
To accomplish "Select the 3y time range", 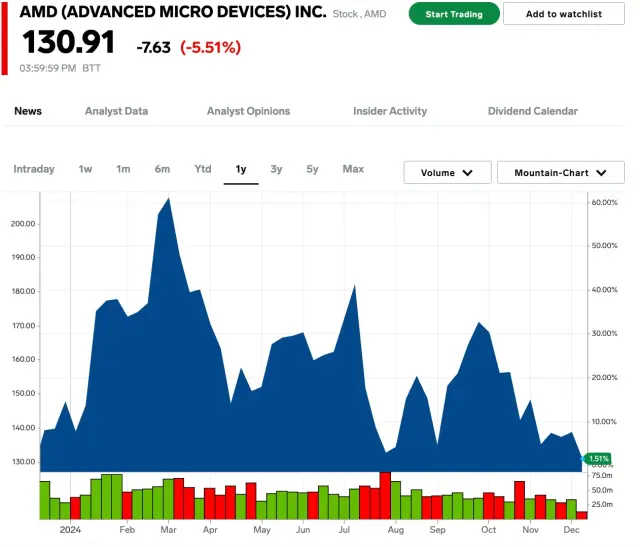I will (276, 169).
